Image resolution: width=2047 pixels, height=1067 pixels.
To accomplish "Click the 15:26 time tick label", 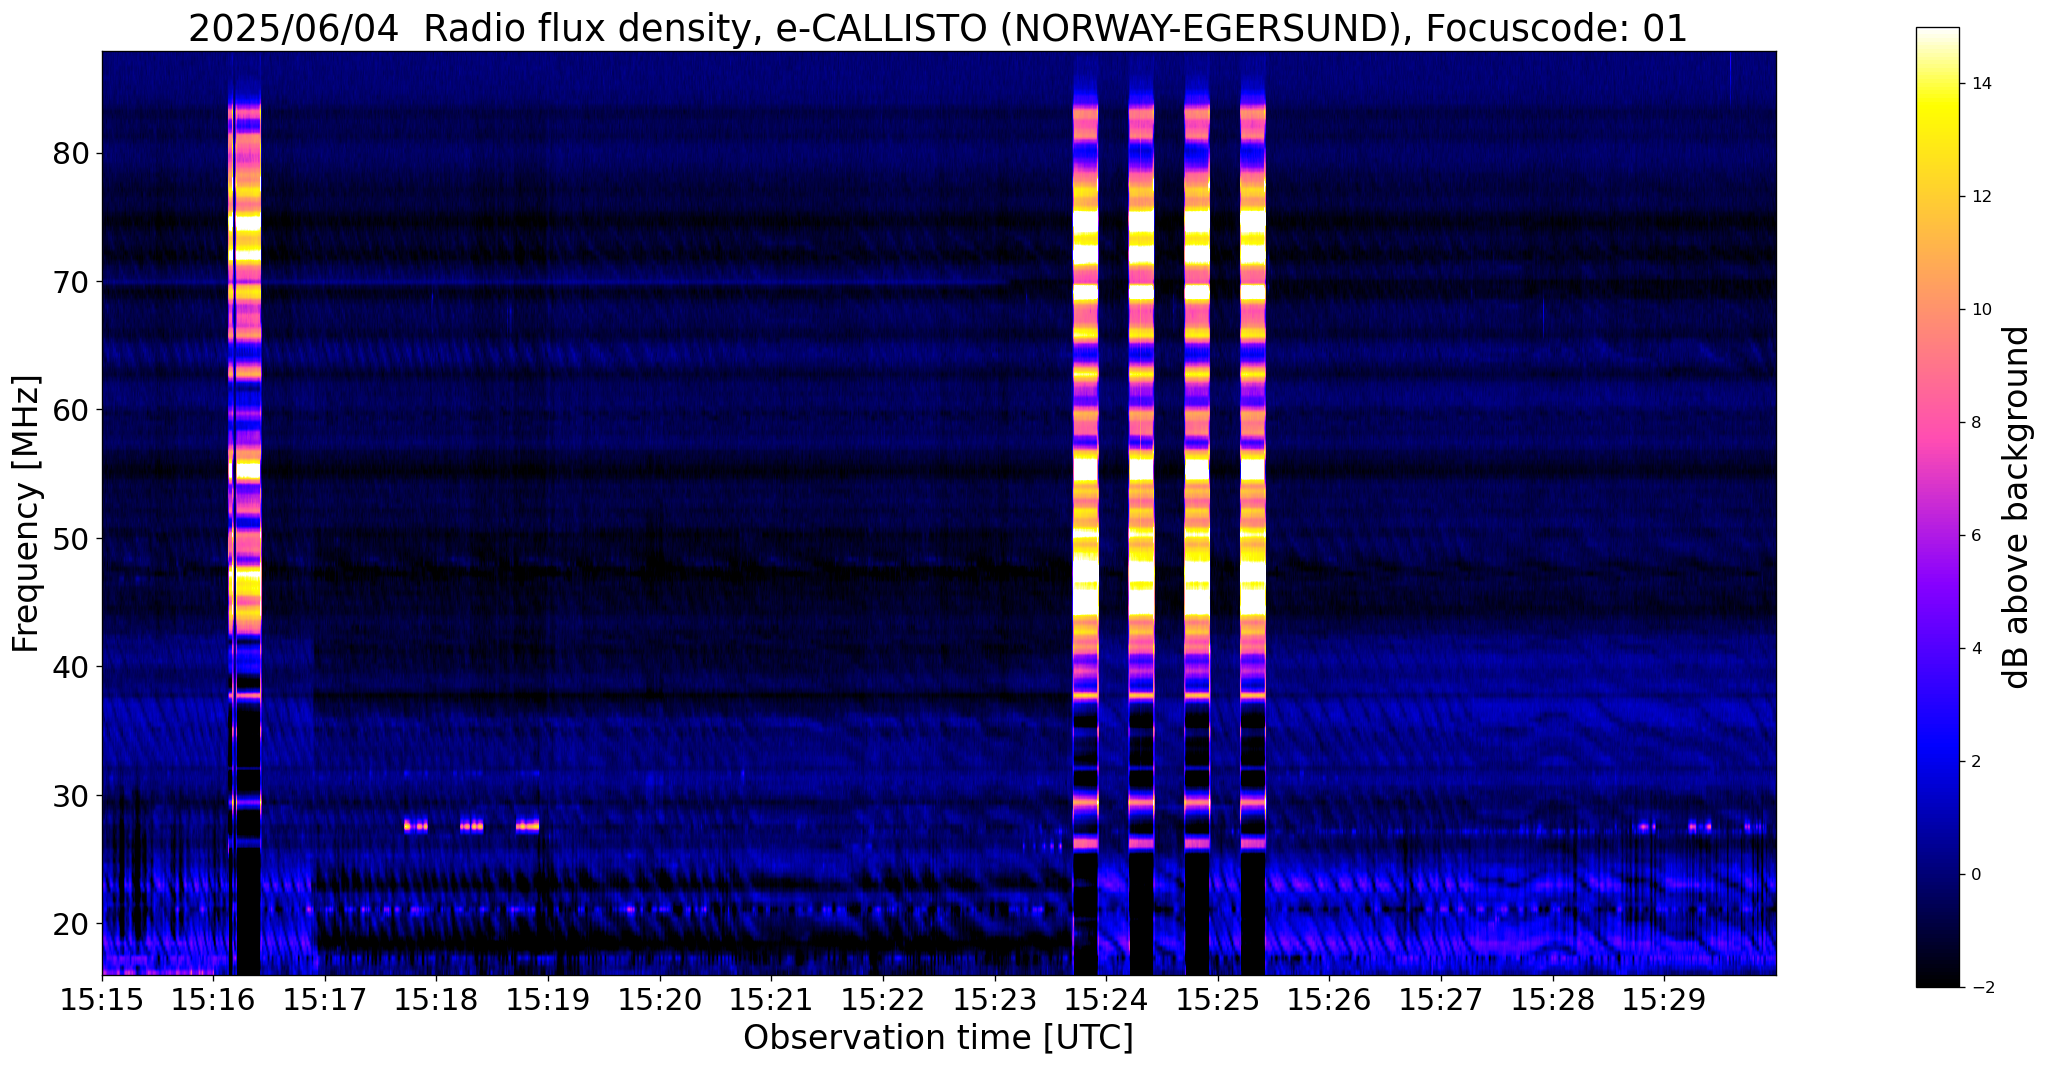I will point(1330,1000).
